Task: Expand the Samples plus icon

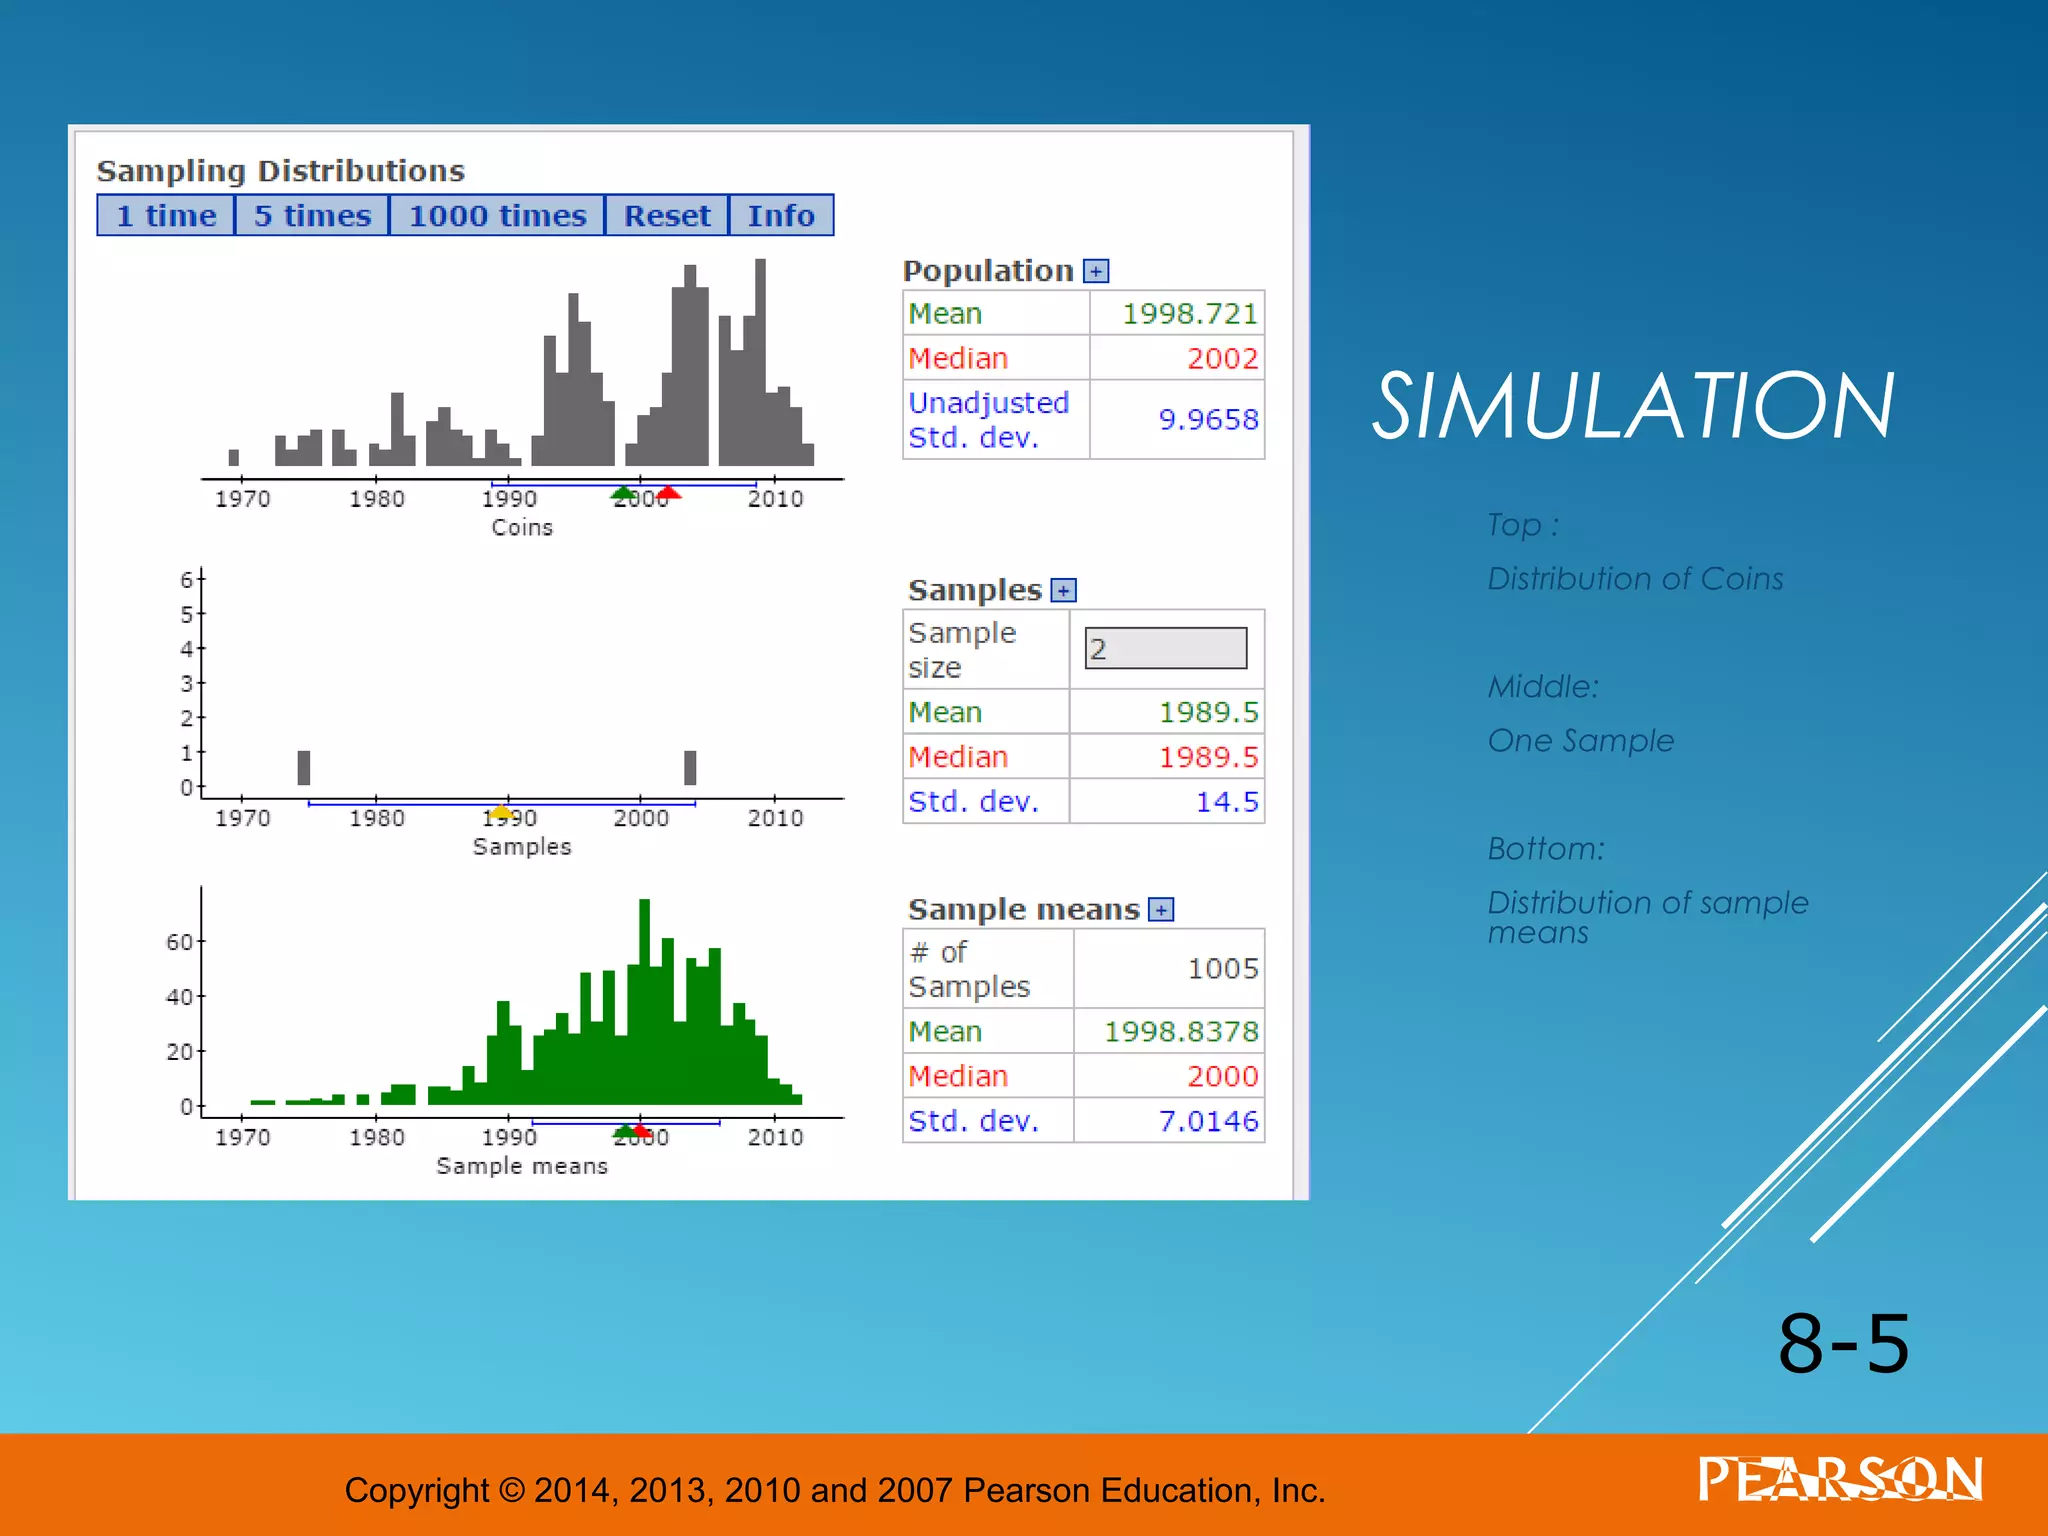Action: tap(1063, 591)
